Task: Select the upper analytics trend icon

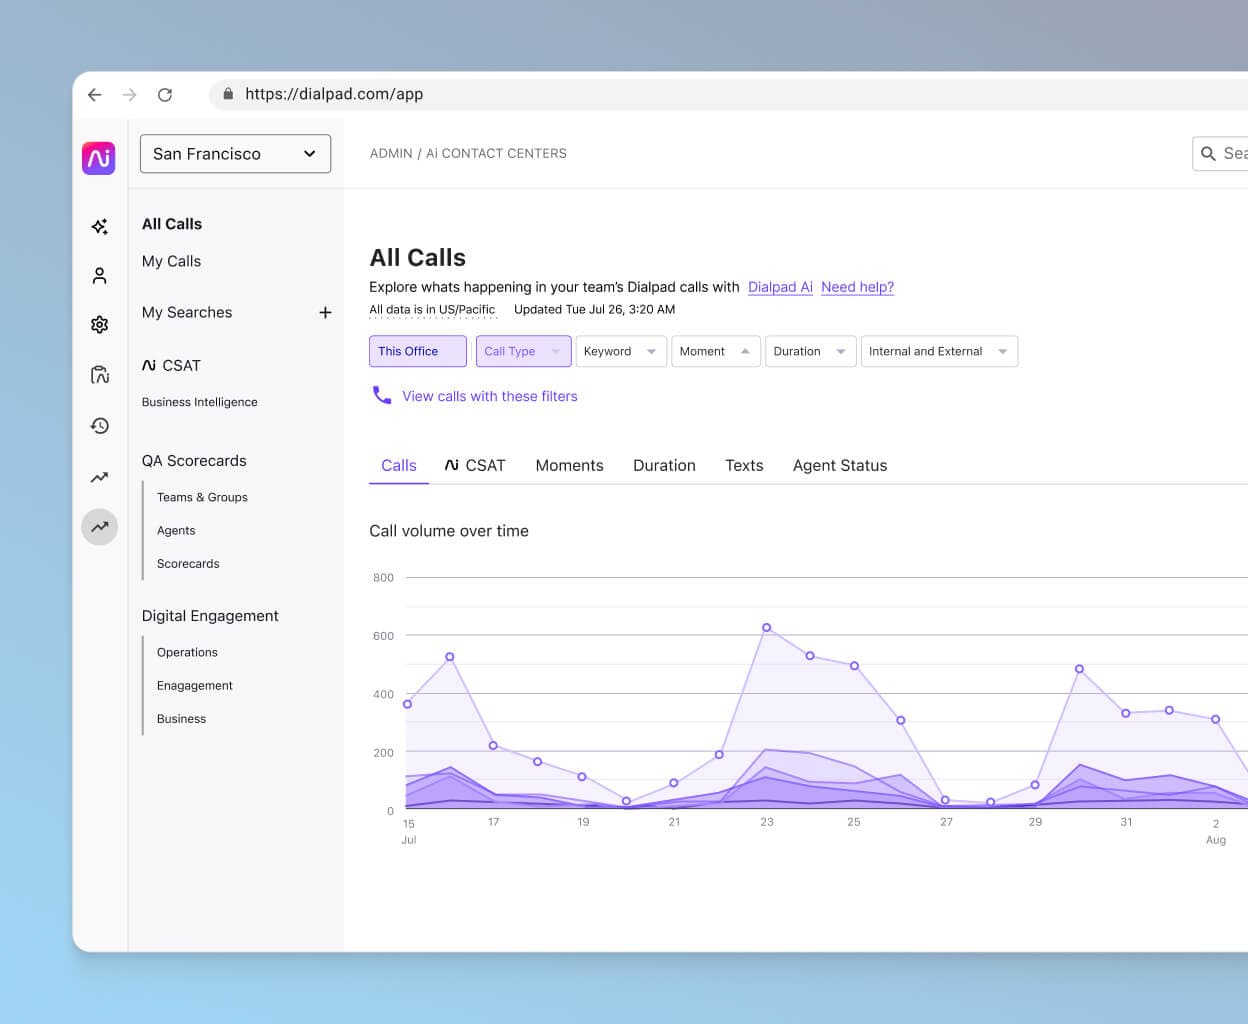Action: (x=99, y=477)
